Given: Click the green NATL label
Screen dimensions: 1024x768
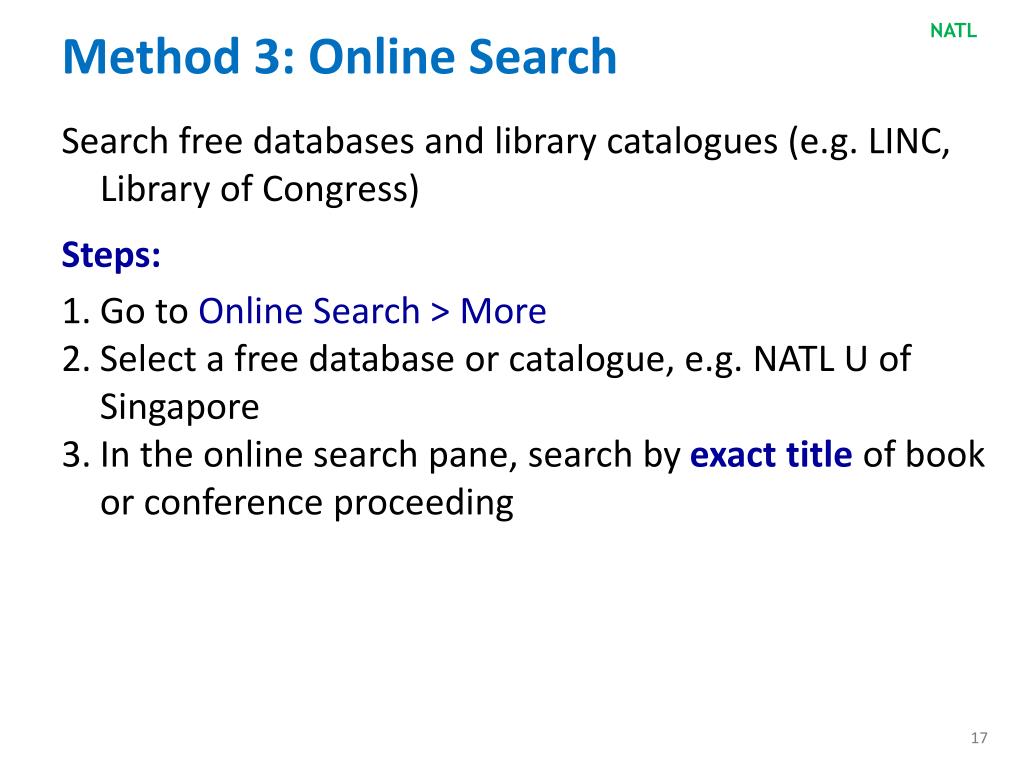Looking at the screenshot, I should [x=953, y=31].
